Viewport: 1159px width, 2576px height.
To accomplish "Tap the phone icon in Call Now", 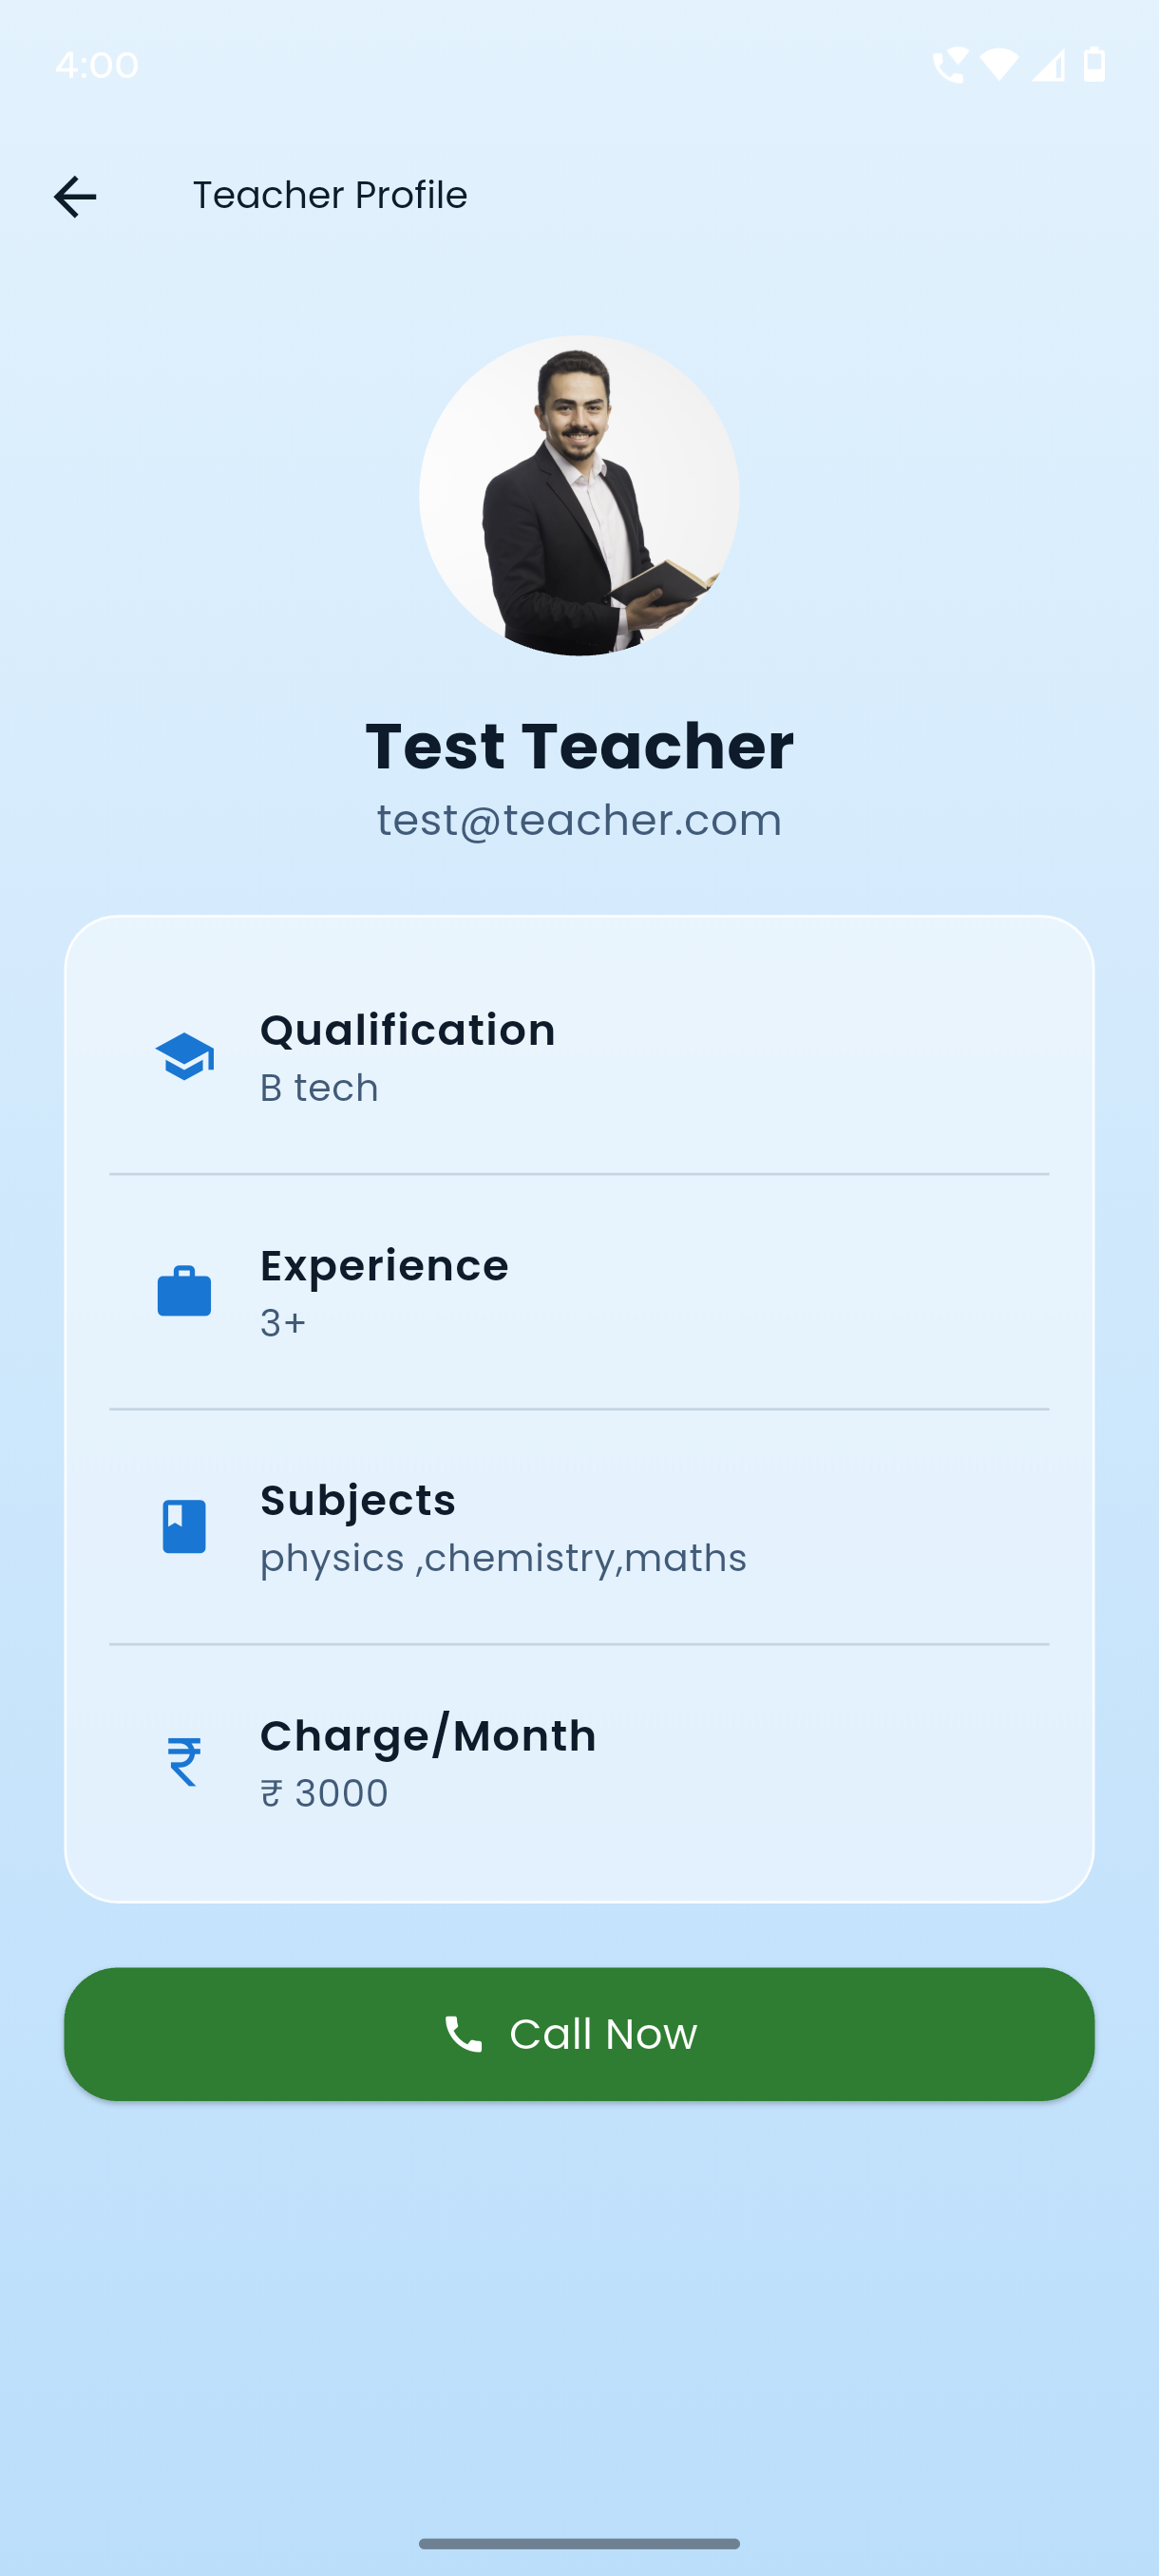I will point(463,2033).
